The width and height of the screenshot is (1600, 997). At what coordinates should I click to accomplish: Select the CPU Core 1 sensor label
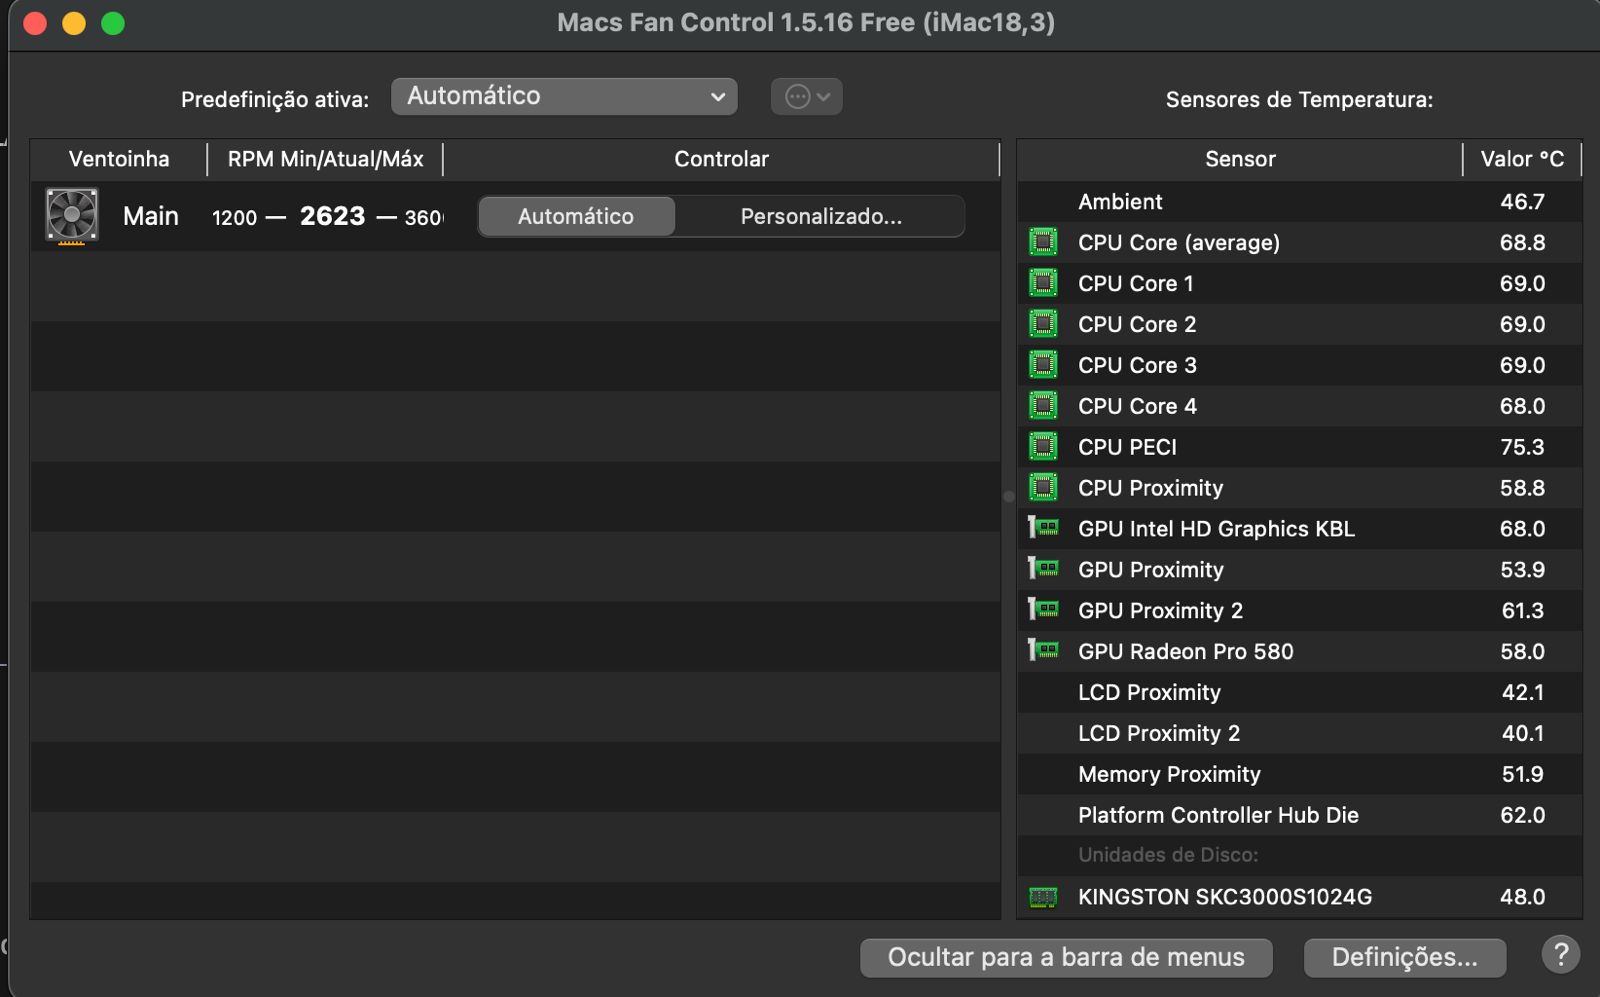tap(1136, 284)
